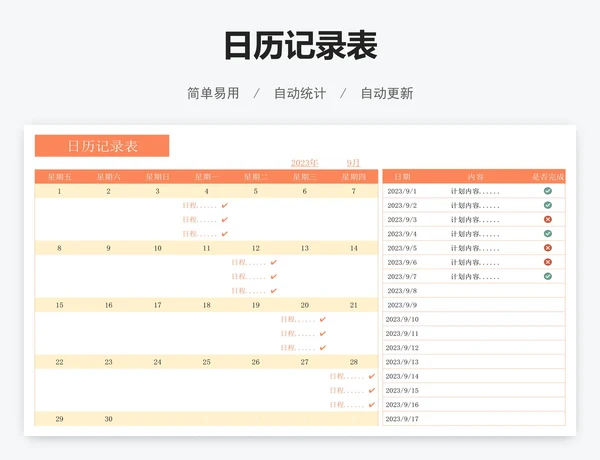
Task: Click the underlined 9月 month field
Action: tap(353, 163)
